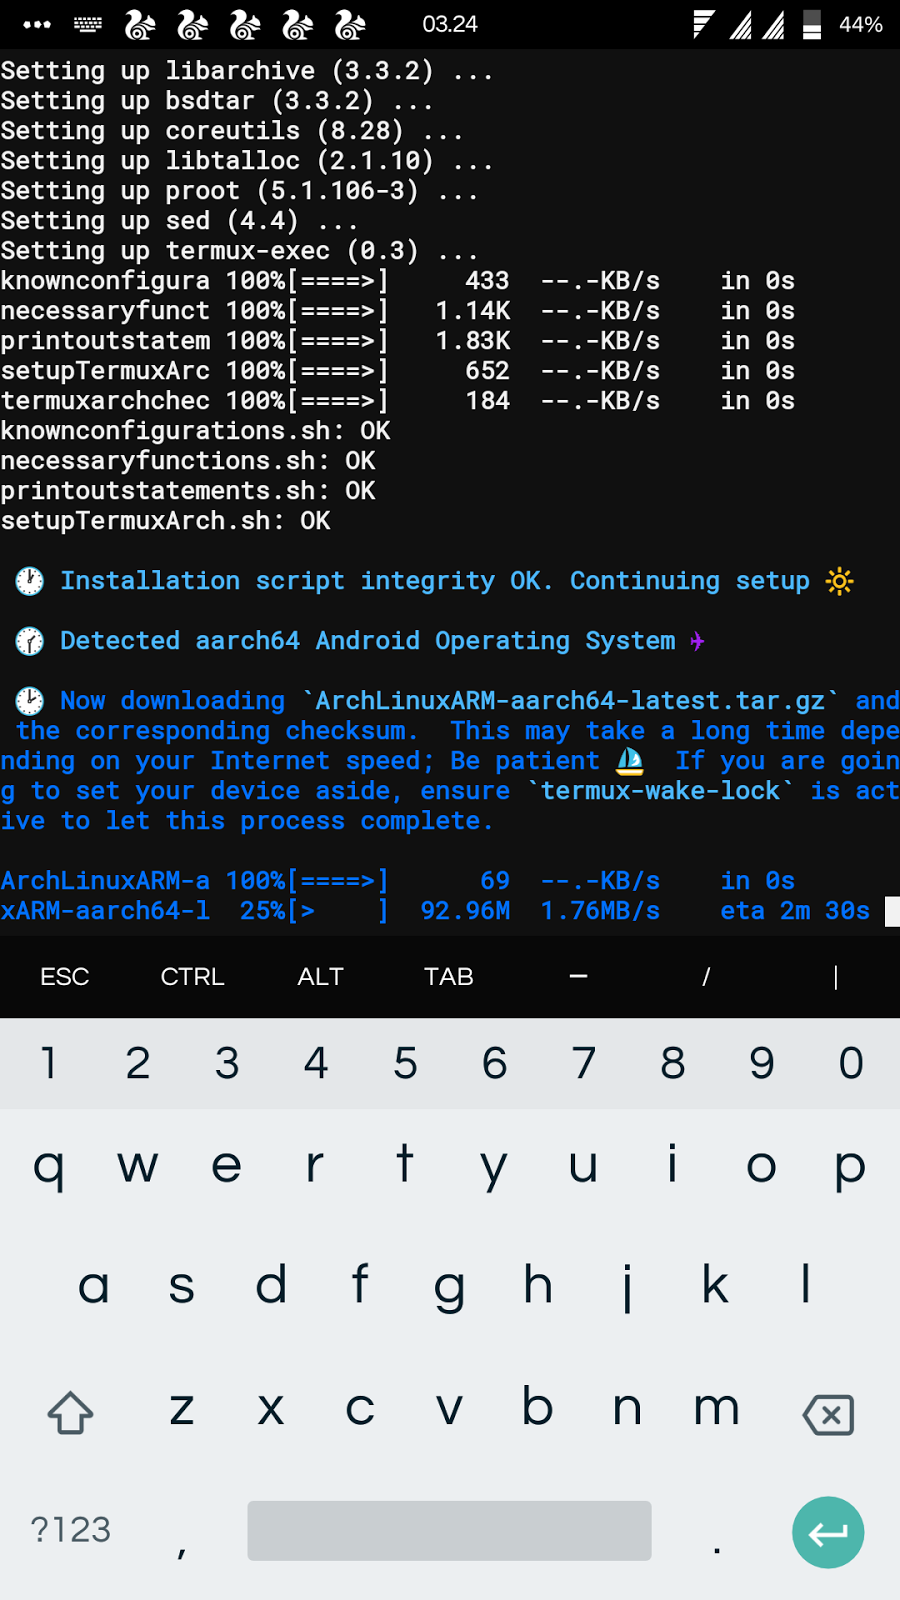Screen dimensions: 900x1600
Task: Tap the spacebar
Action: 449,1530
